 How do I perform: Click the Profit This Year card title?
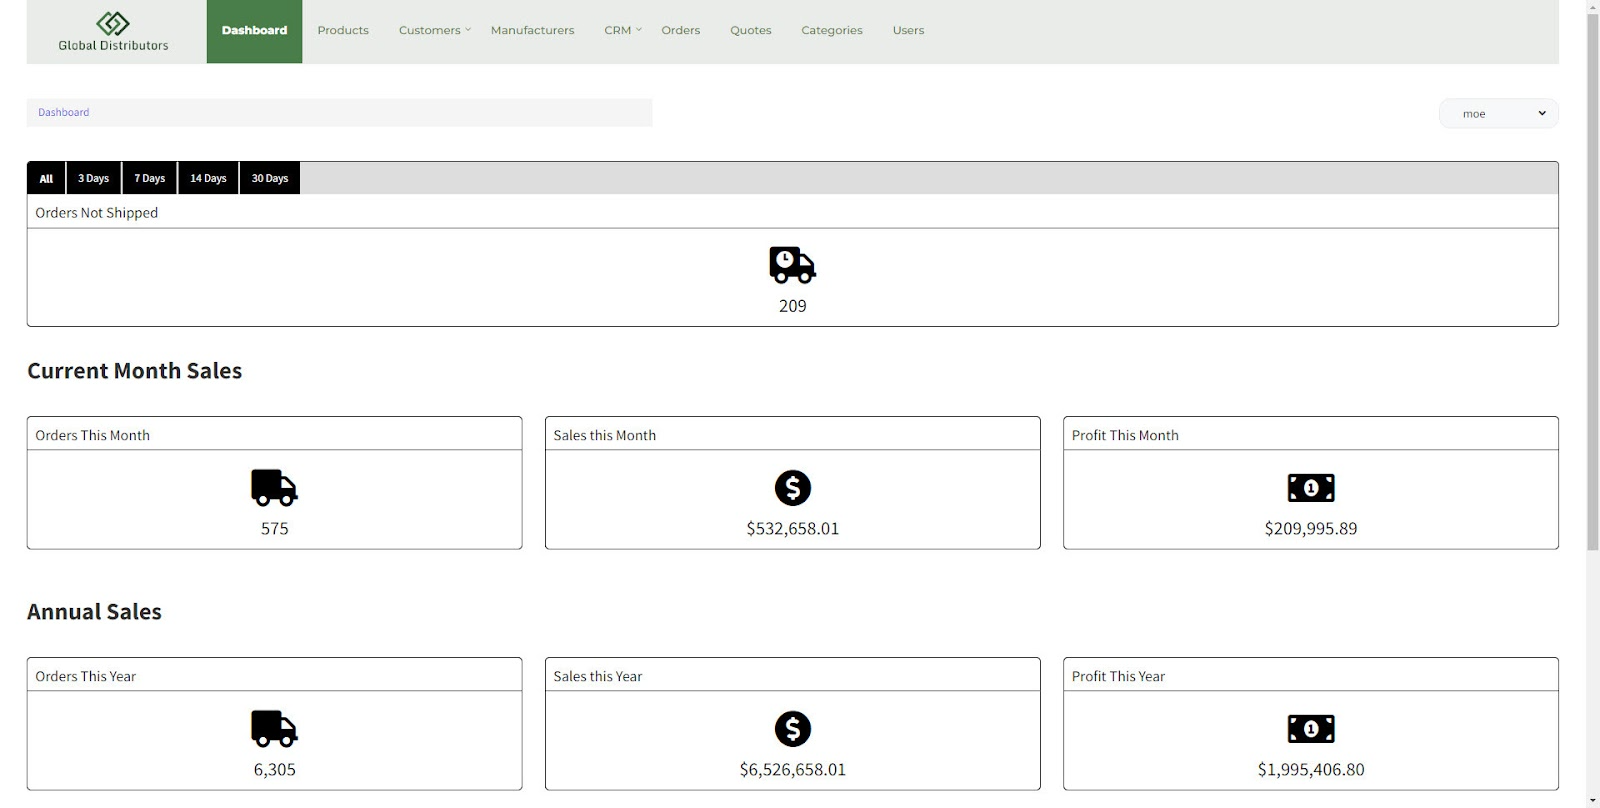point(1118,676)
